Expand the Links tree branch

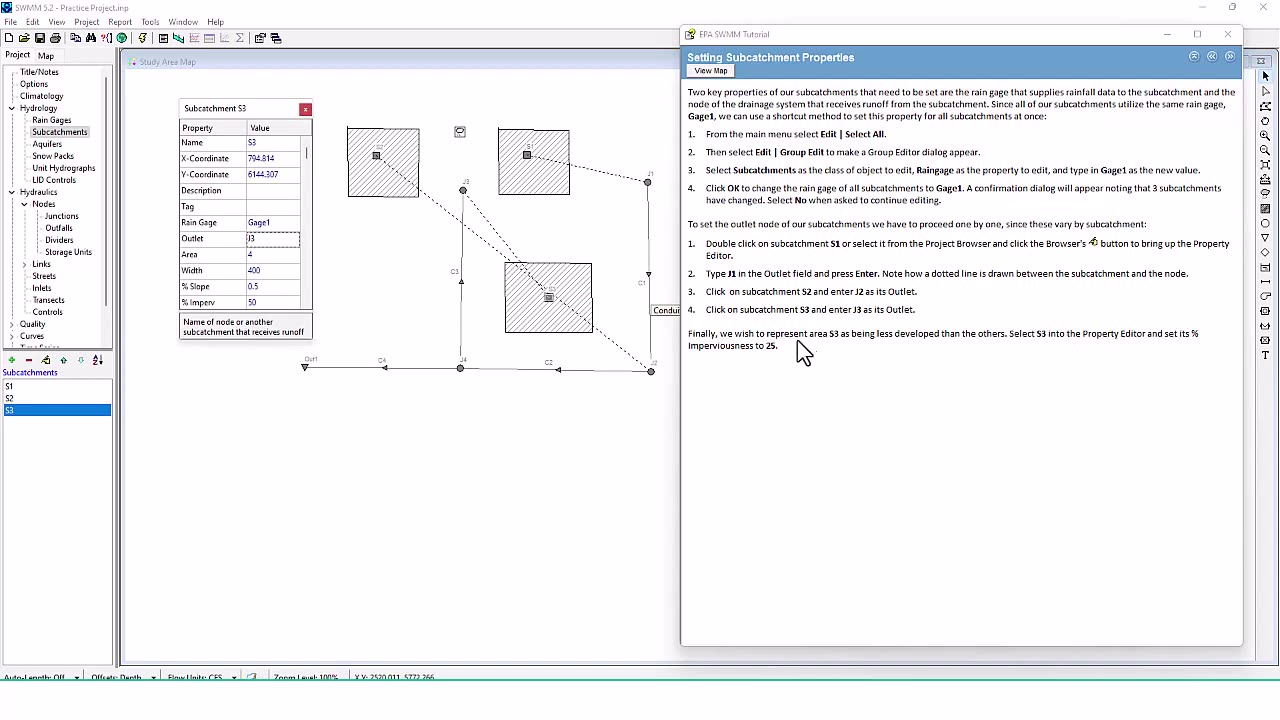pos(24,264)
